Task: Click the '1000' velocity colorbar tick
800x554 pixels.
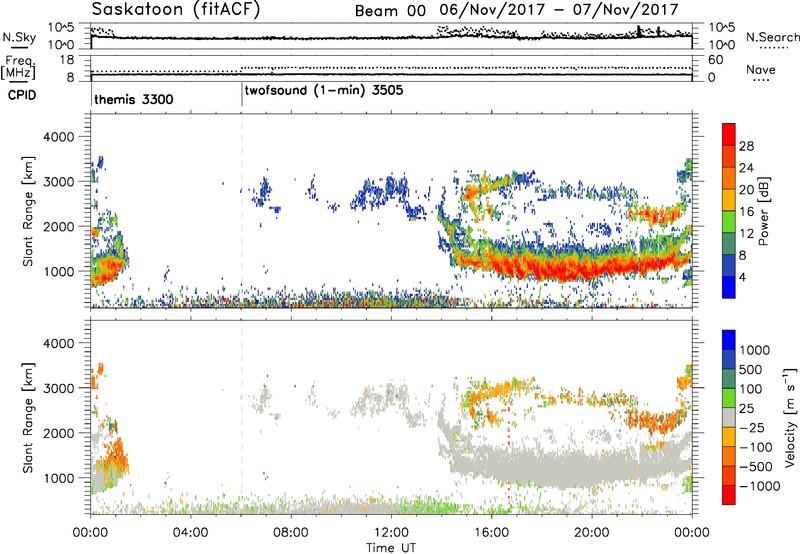Action: (x=755, y=350)
